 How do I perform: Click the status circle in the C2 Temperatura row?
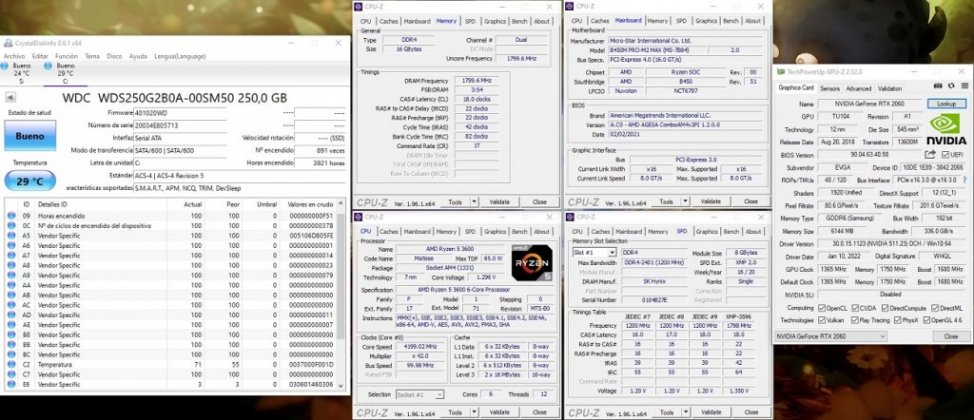pos(11,365)
